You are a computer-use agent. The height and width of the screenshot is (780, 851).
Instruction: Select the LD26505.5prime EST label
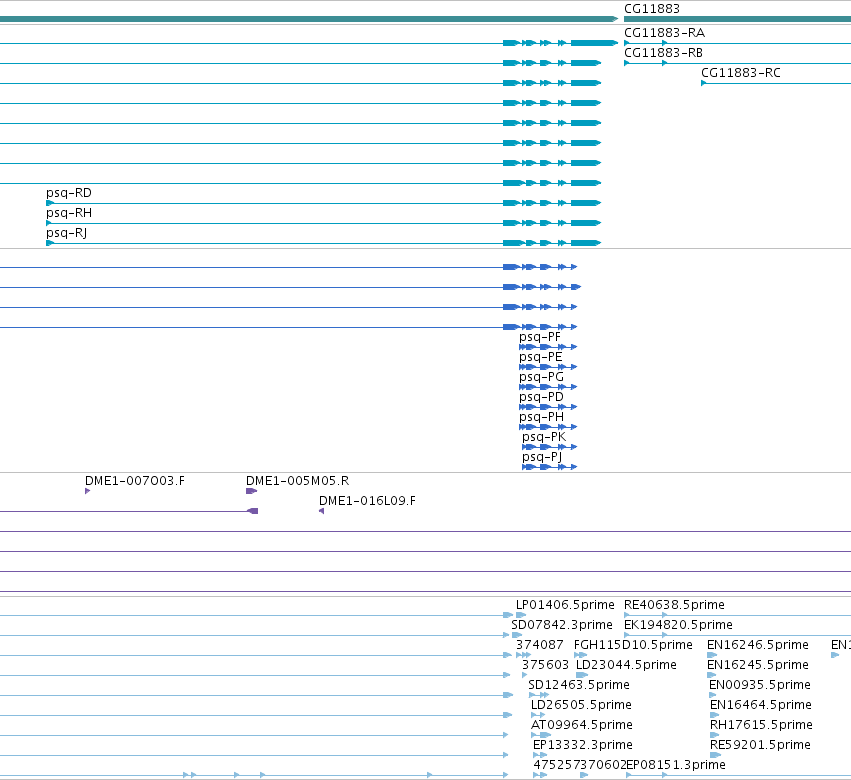[581, 705]
